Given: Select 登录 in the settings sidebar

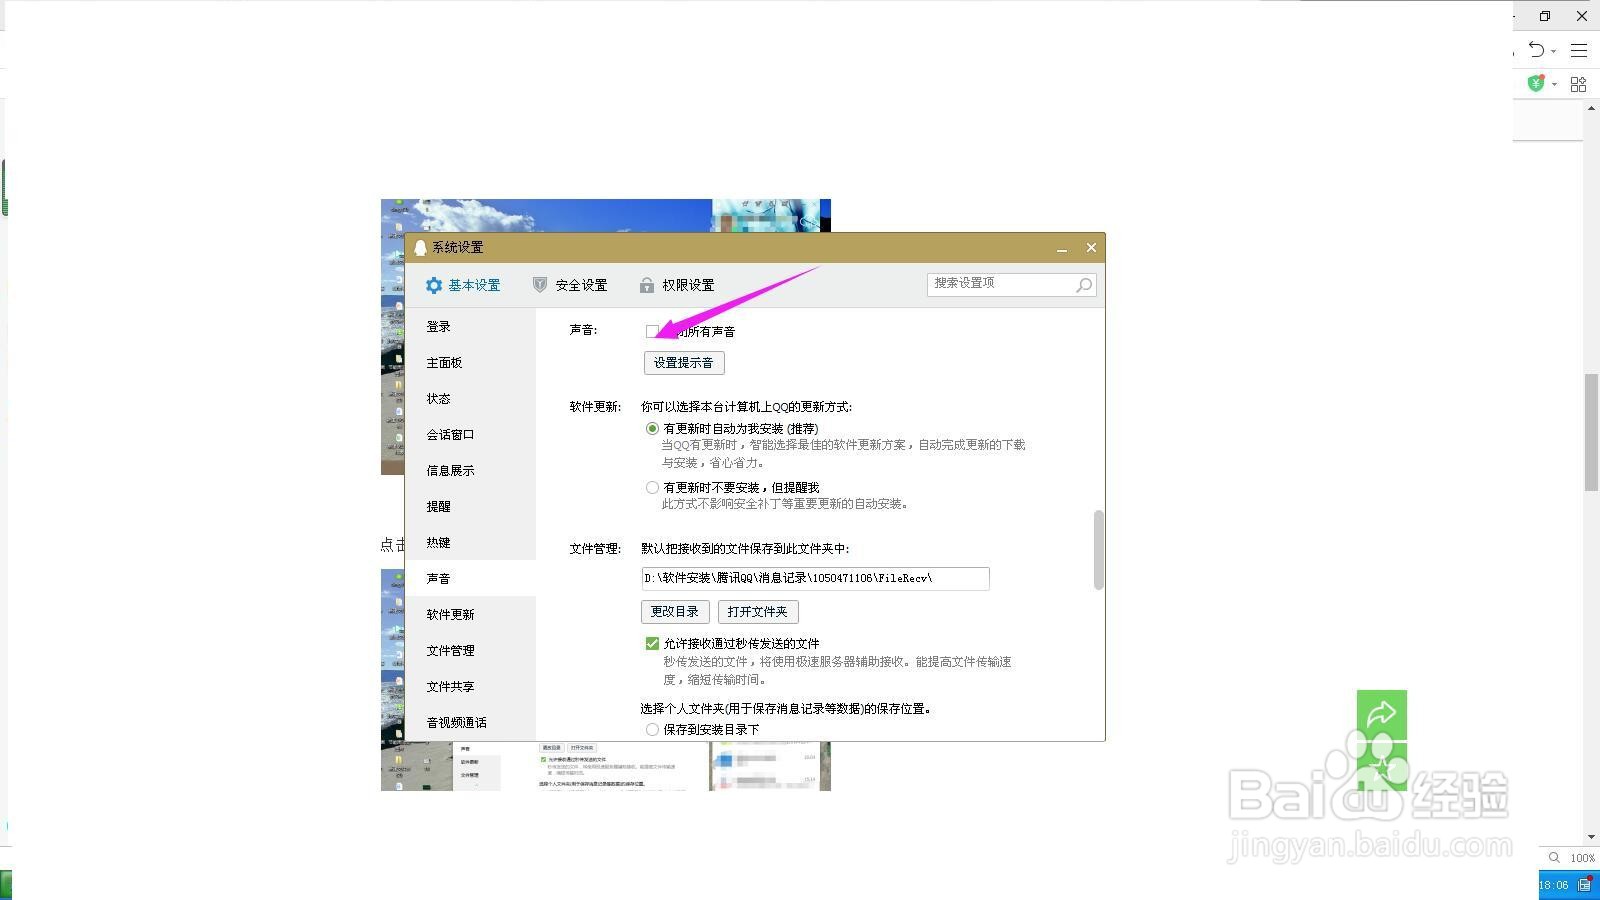Looking at the screenshot, I should pyautogui.click(x=471, y=327).
